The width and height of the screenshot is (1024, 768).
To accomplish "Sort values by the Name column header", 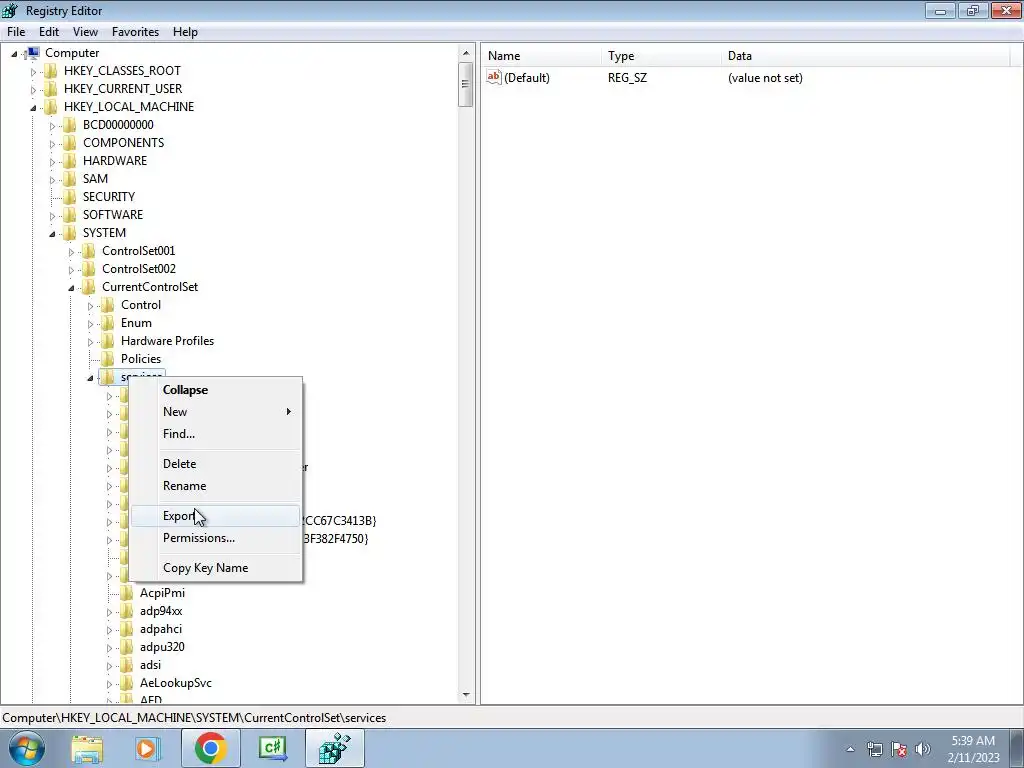I will pos(542,56).
